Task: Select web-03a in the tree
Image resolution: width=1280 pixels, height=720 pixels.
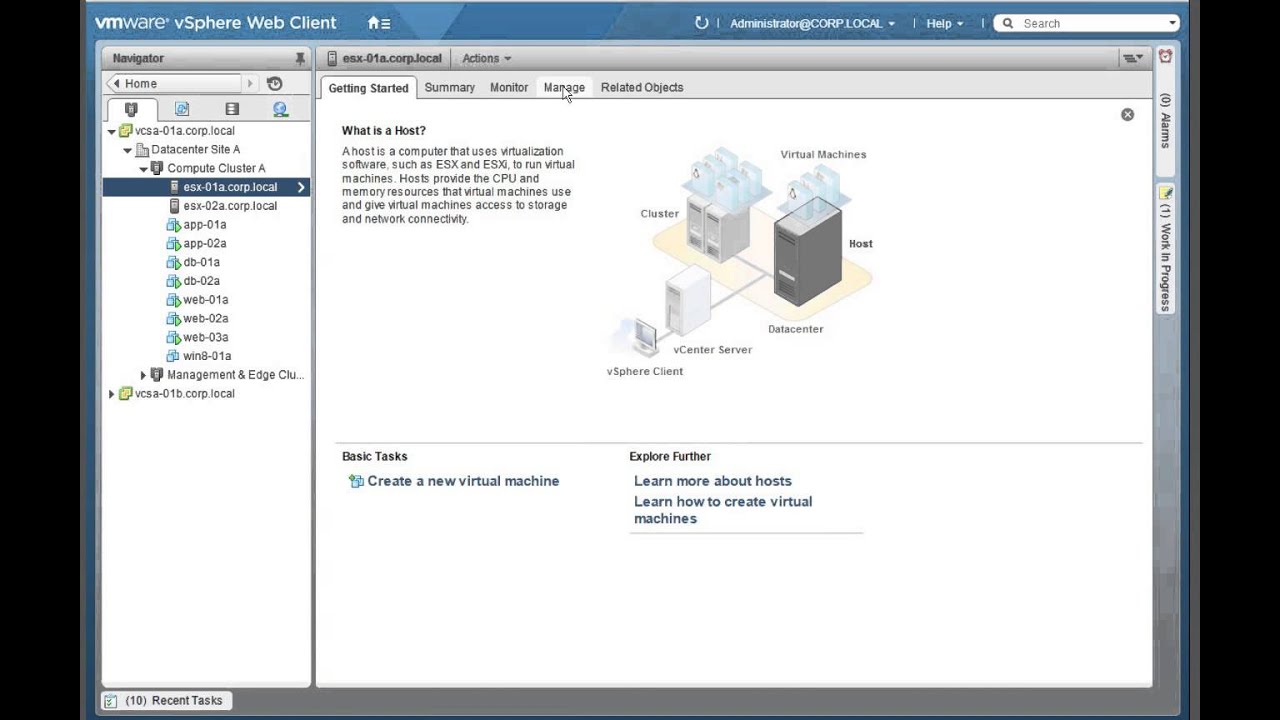Action: (205, 338)
